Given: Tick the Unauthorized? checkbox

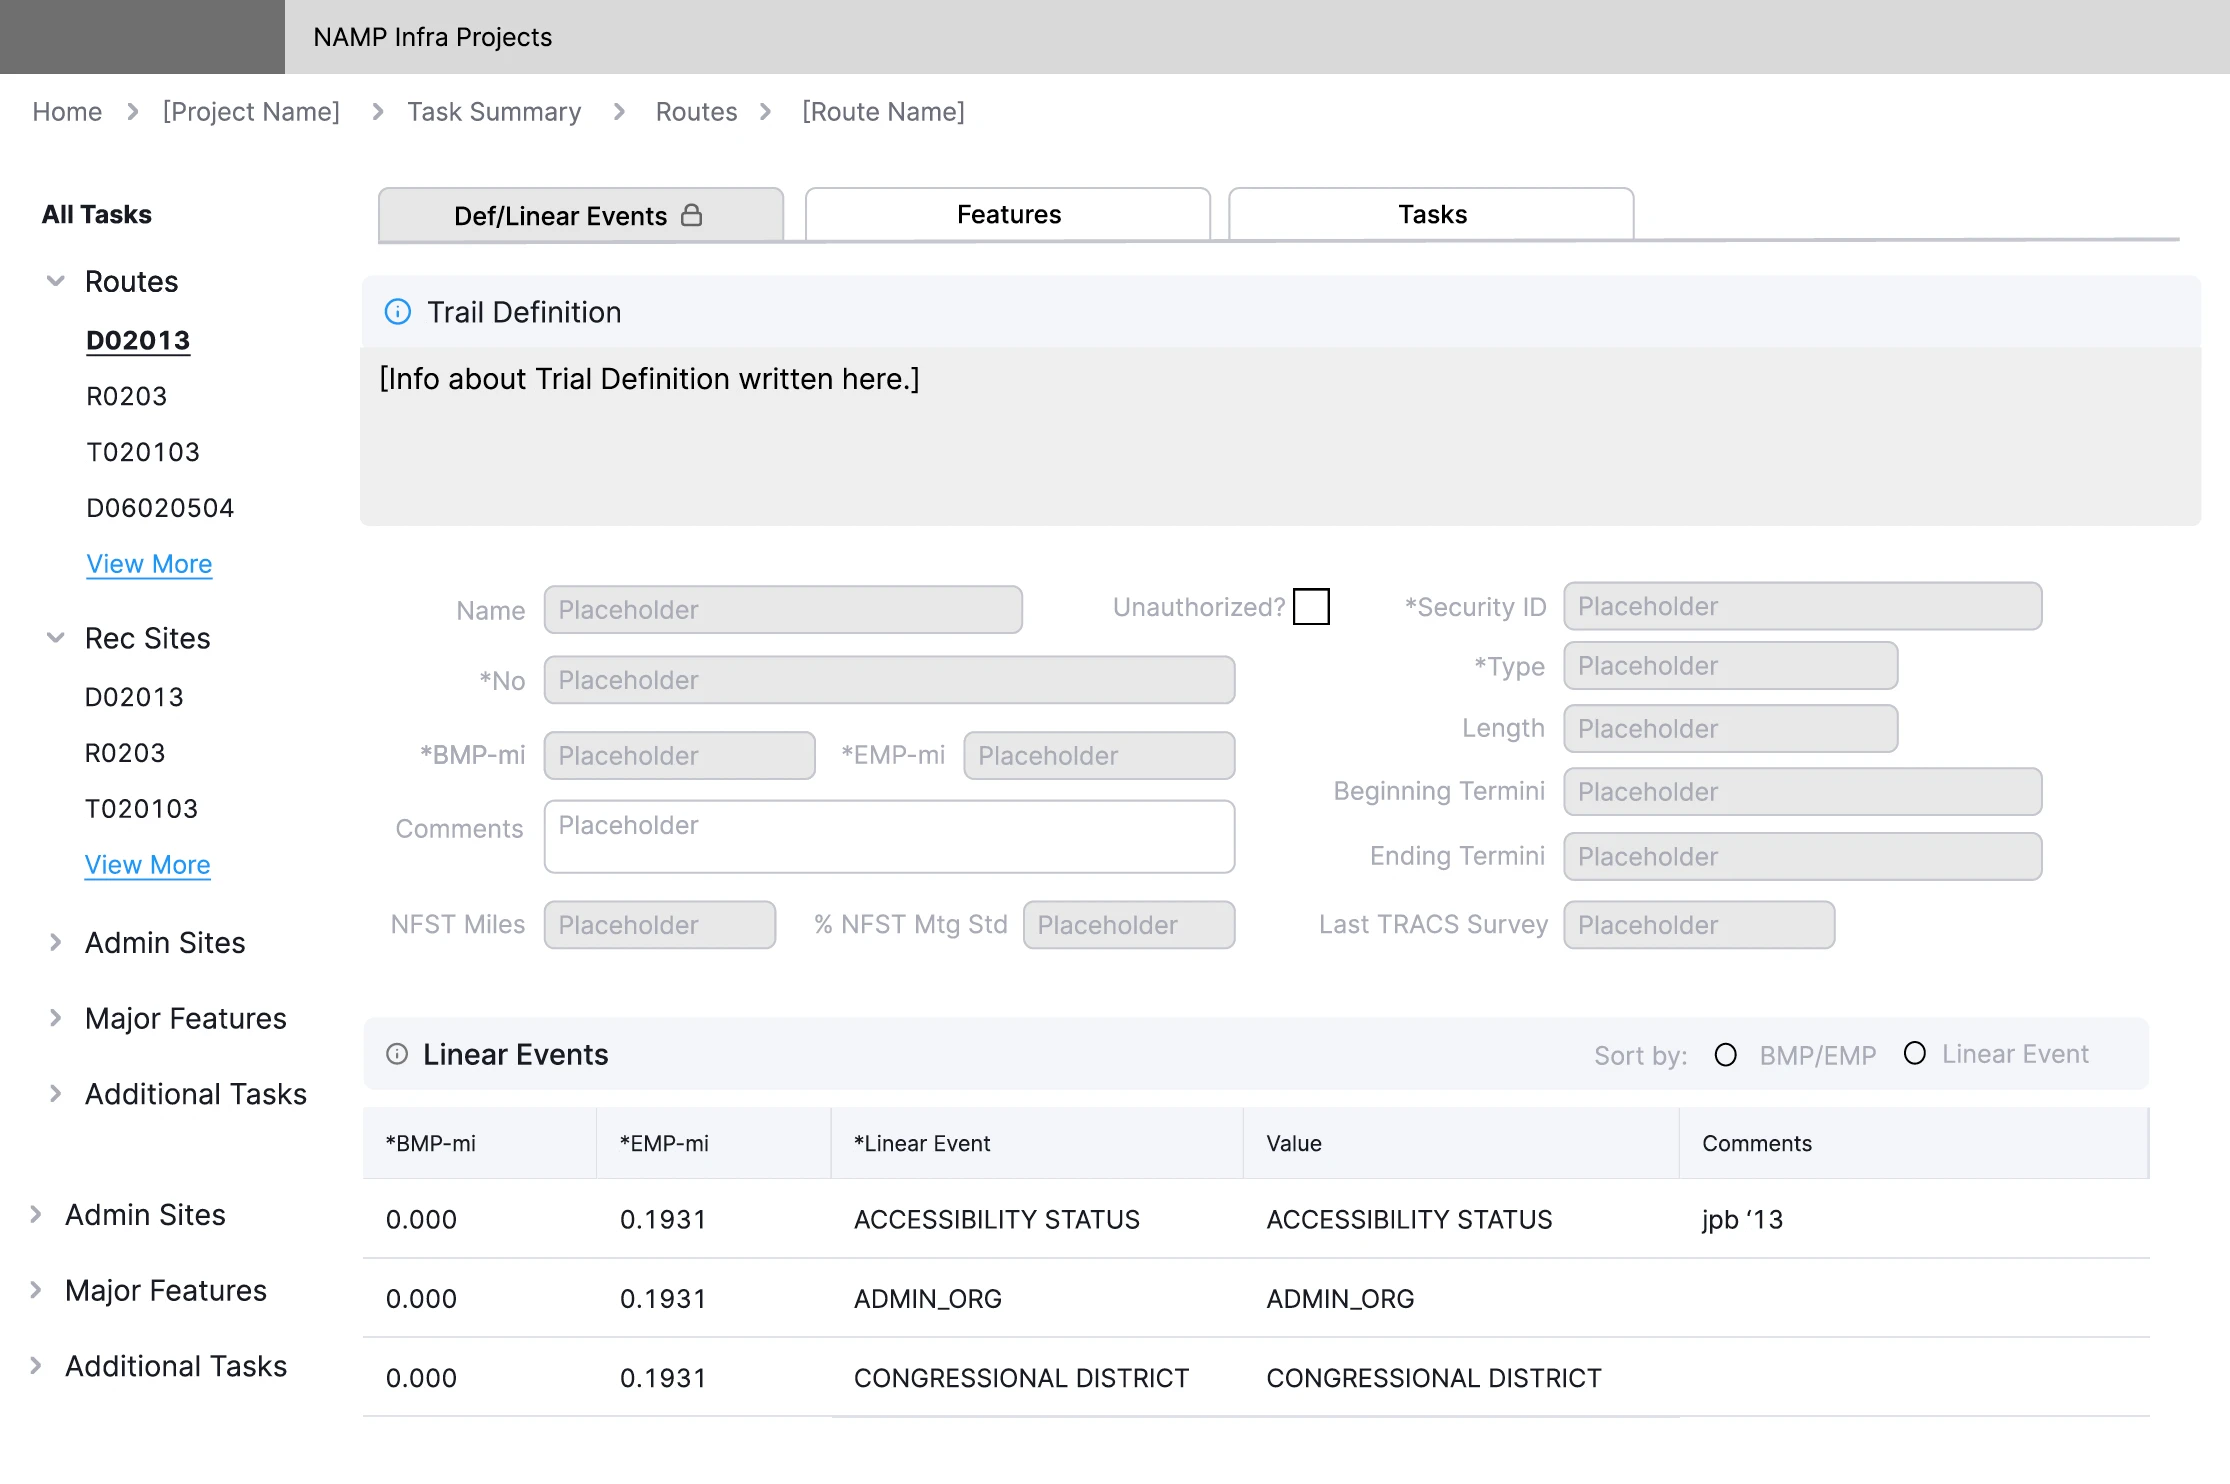Looking at the screenshot, I should [1310, 607].
